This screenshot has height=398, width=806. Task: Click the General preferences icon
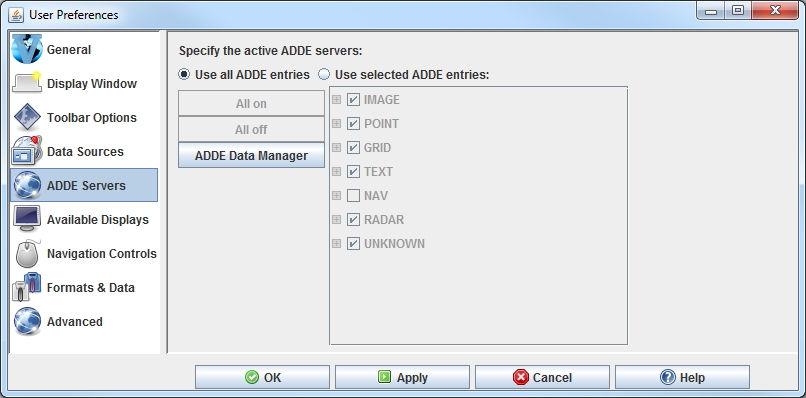pos(27,49)
